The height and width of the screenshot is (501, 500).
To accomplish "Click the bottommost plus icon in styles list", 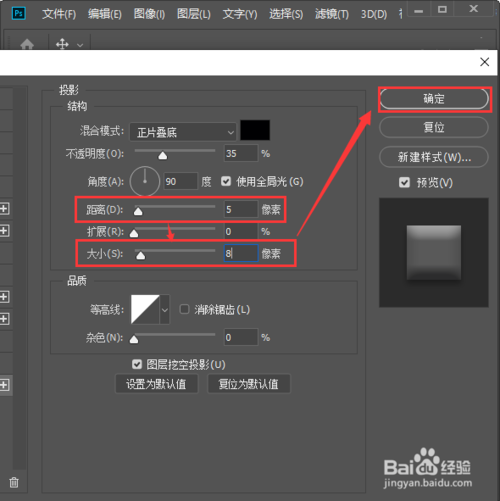I will (4, 385).
